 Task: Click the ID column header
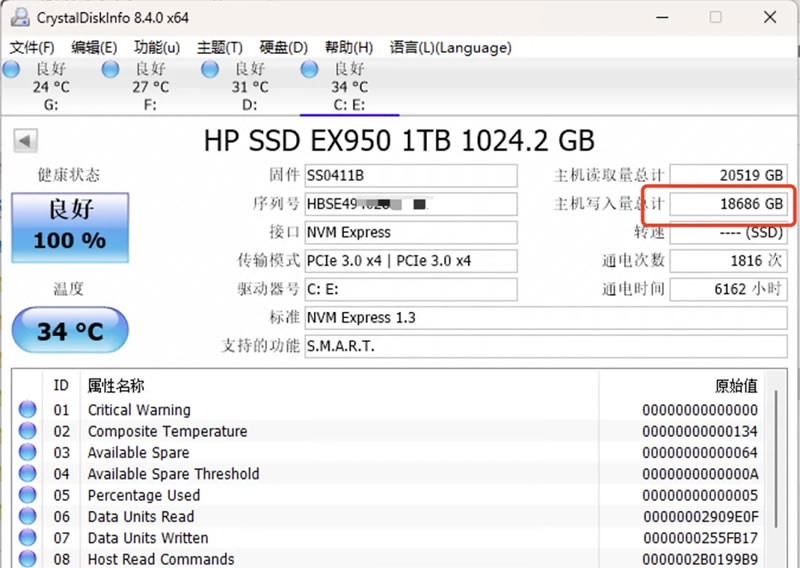(61, 385)
